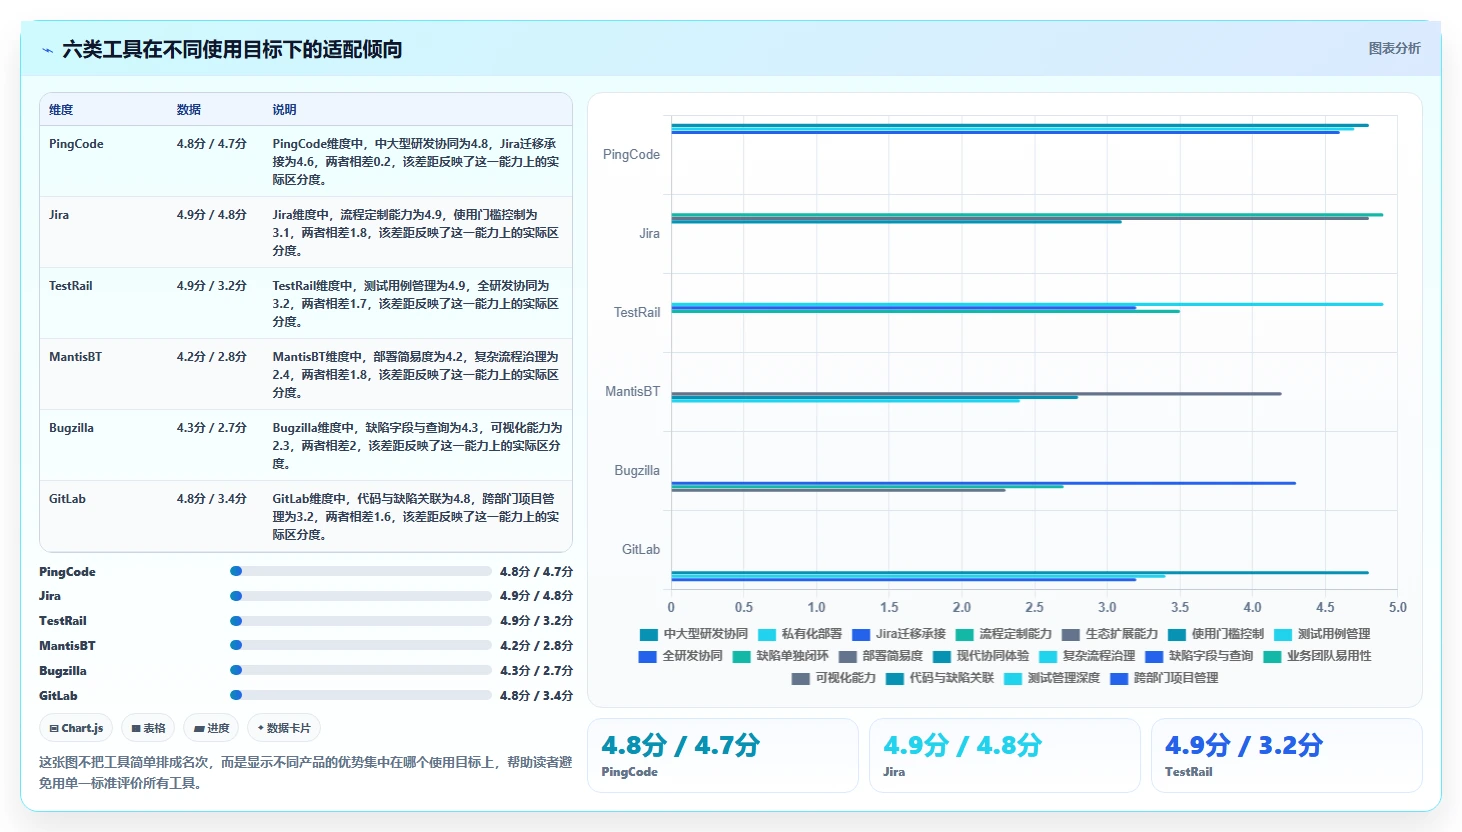Viewport: 1462px width, 832px height.
Task: Hide the 跨部门项目管理 legend entry
Action: point(1164,678)
